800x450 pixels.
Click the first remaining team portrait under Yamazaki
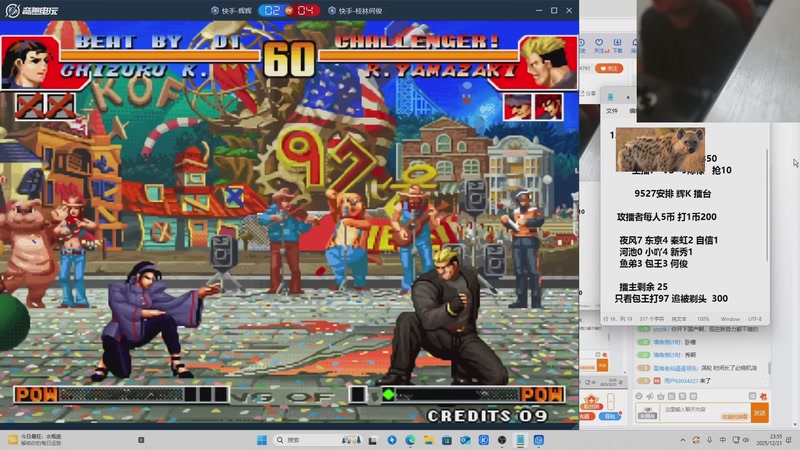[x=517, y=107]
